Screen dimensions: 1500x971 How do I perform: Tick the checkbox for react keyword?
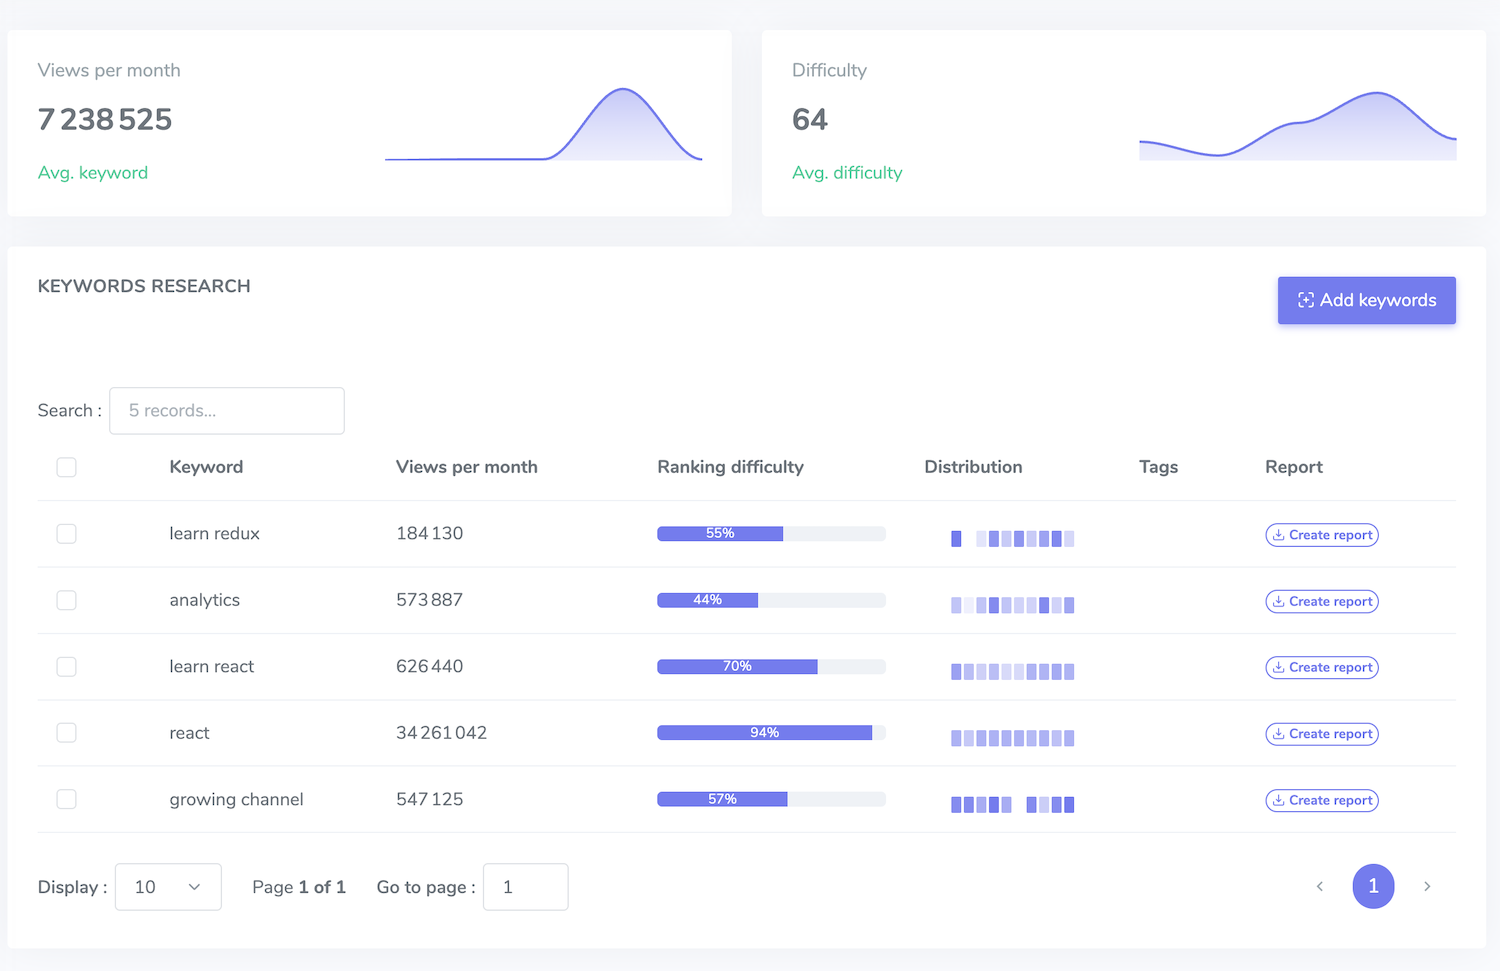67,733
